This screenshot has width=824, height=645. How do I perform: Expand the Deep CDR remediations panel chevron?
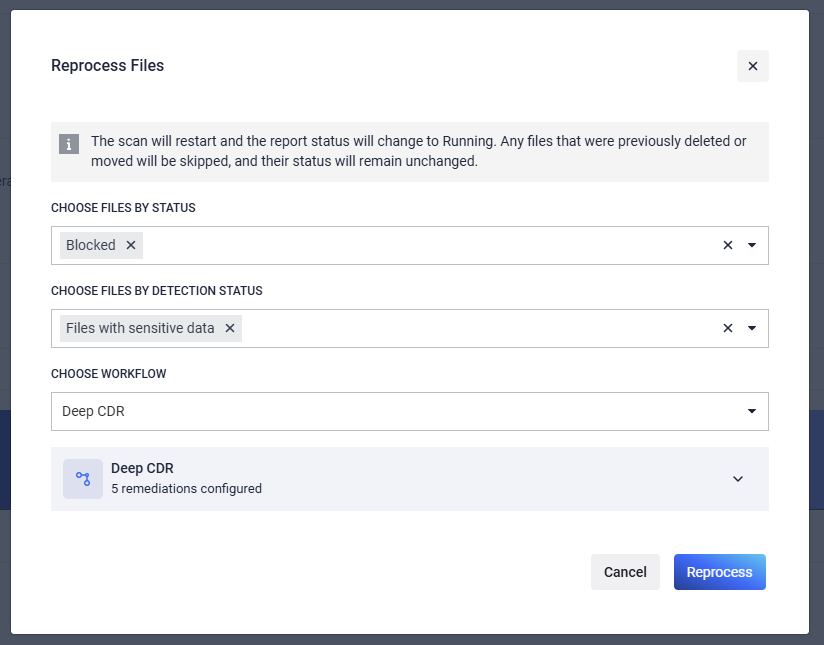click(x=738, y=479)
